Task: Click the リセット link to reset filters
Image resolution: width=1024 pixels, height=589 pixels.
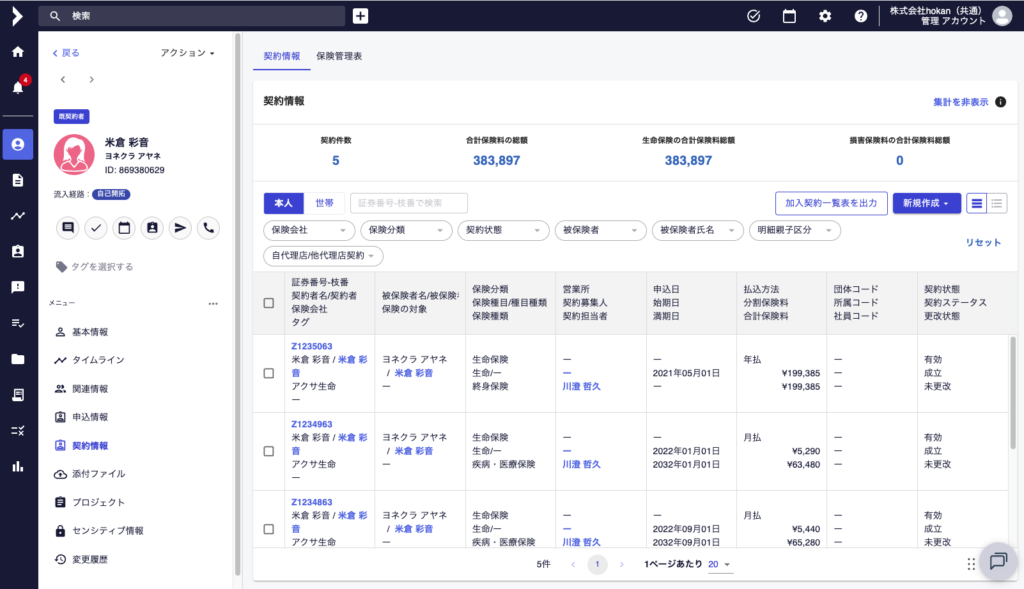Action: click(982, 243)
